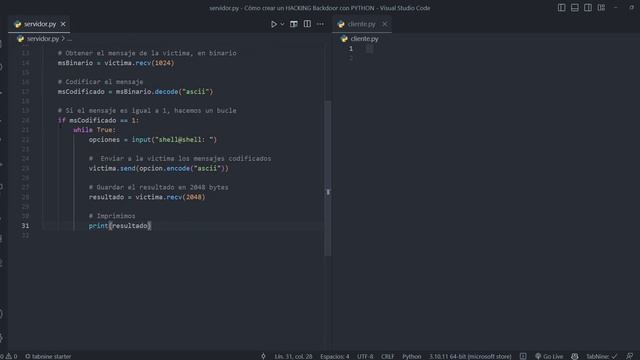Open the customize layout icon
This screenshot has width=640, height=360.
coord(601,8)
